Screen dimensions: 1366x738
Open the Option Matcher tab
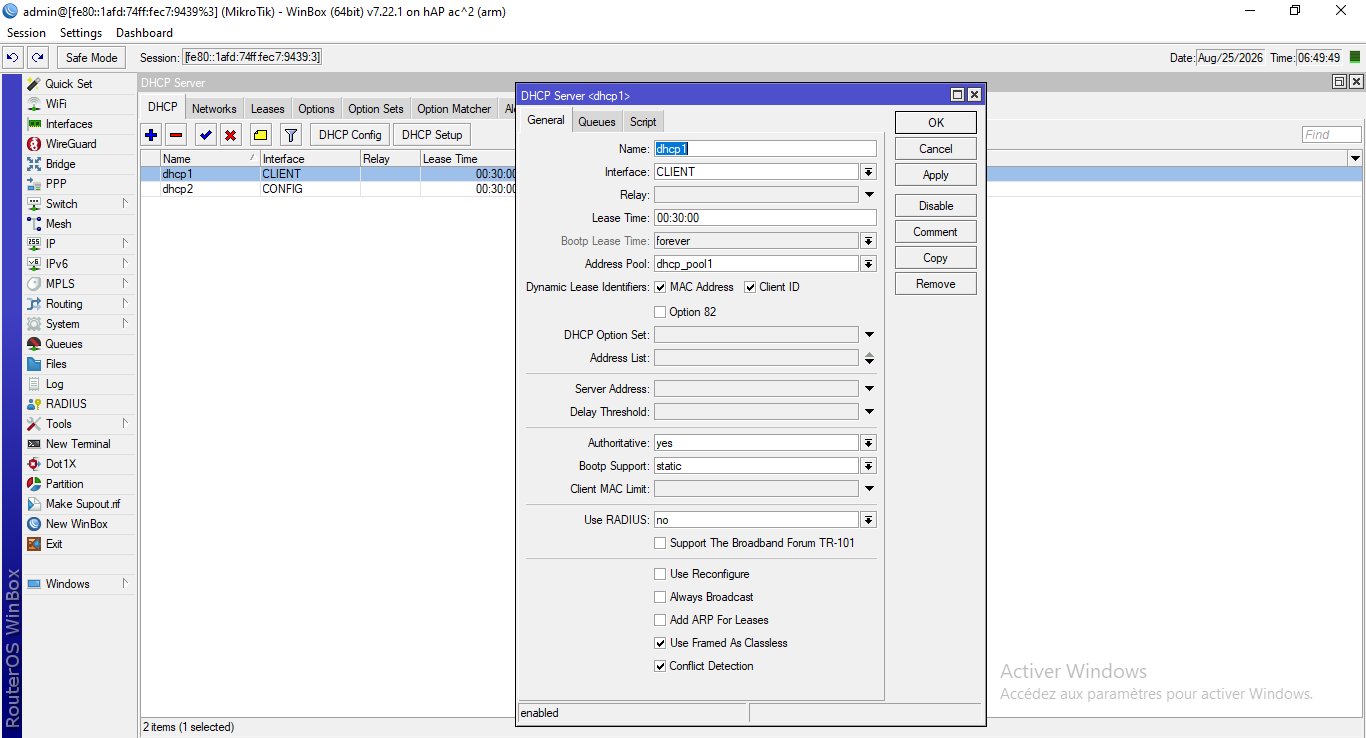(454, 109)
